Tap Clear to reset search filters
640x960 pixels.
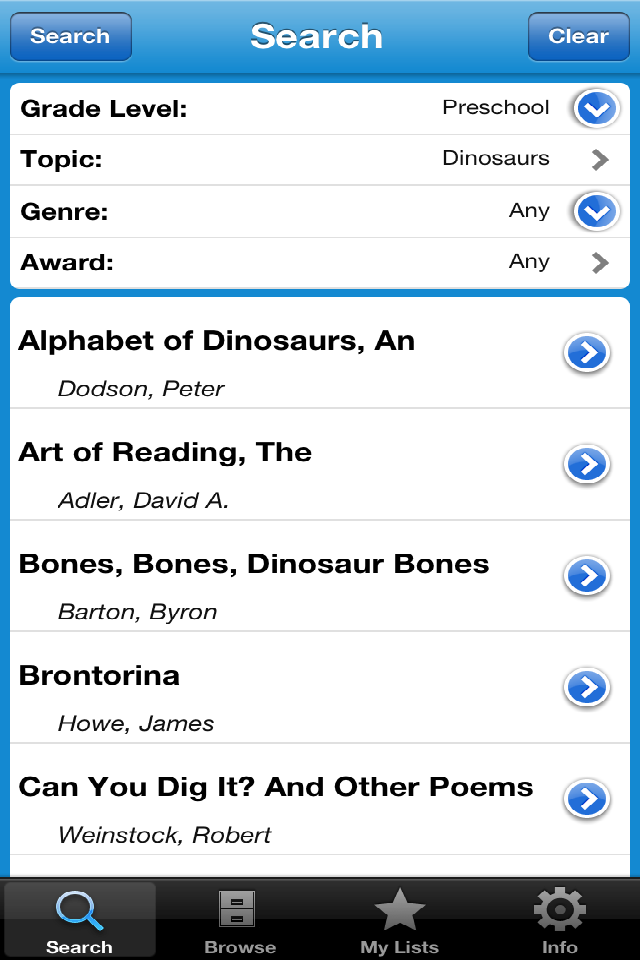click(578, 36)
